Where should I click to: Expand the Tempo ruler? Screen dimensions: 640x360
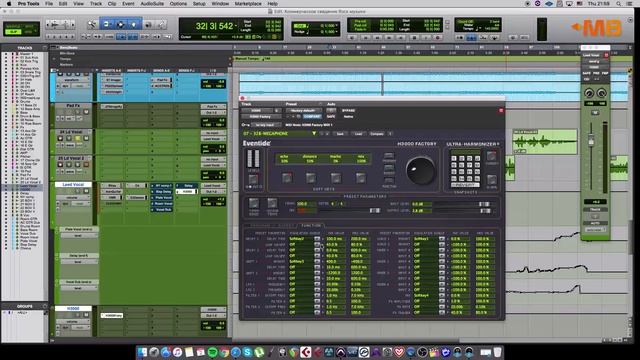coord(54,59)
